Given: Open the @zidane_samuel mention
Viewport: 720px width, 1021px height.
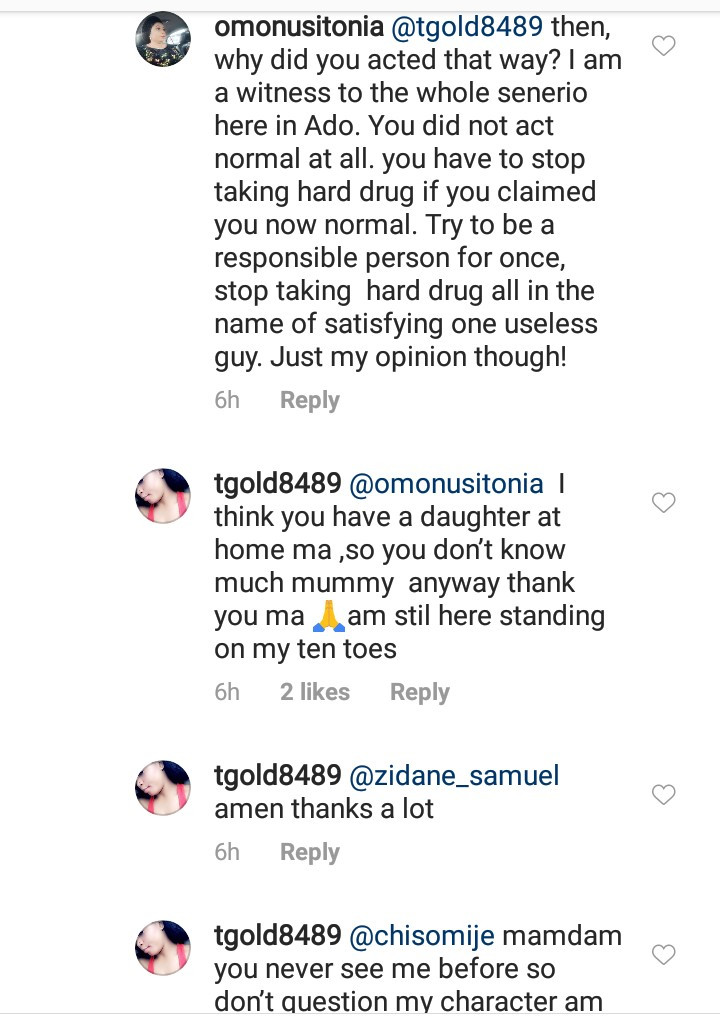Looking at the screenshot, I should click(x=453, y=776).
